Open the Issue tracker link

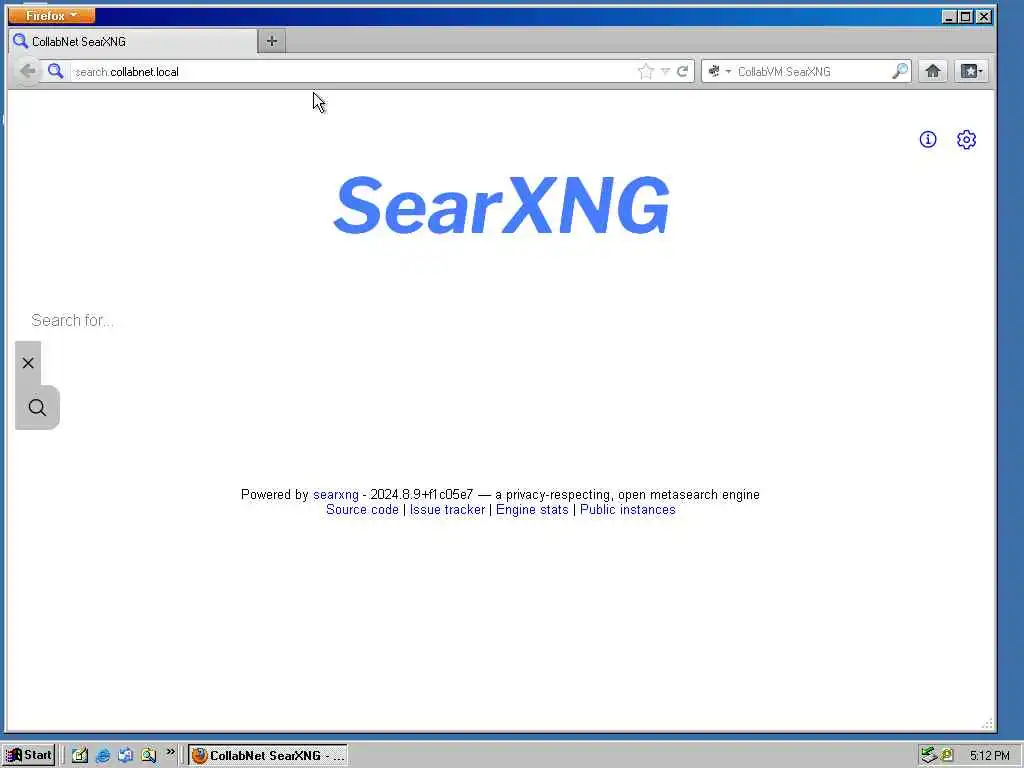(447, 509)
